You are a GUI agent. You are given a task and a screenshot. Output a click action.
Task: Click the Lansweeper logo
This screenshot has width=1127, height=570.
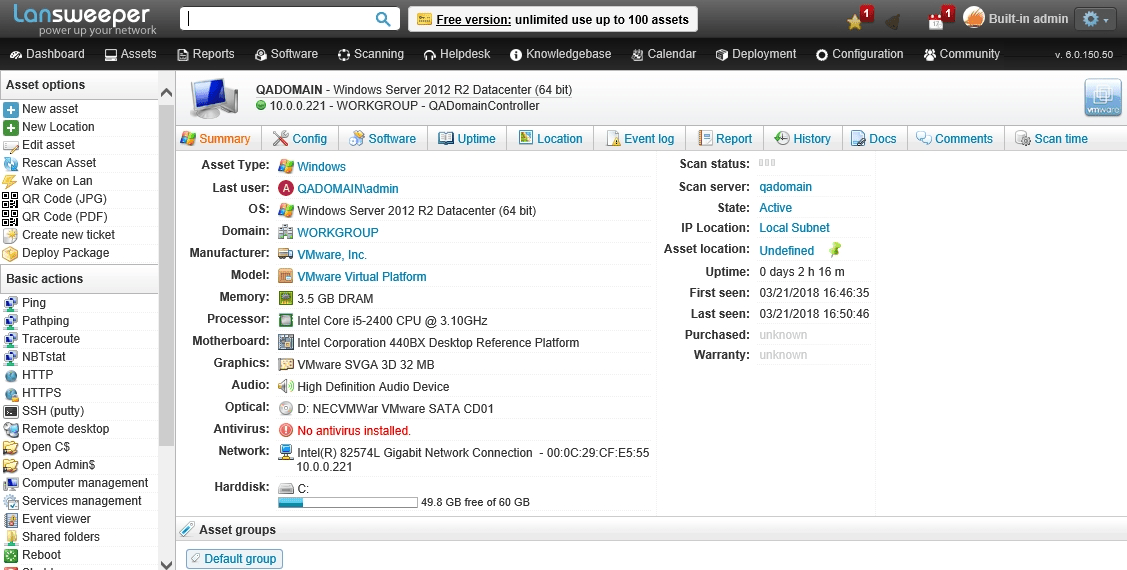click(x=82, y=19)
